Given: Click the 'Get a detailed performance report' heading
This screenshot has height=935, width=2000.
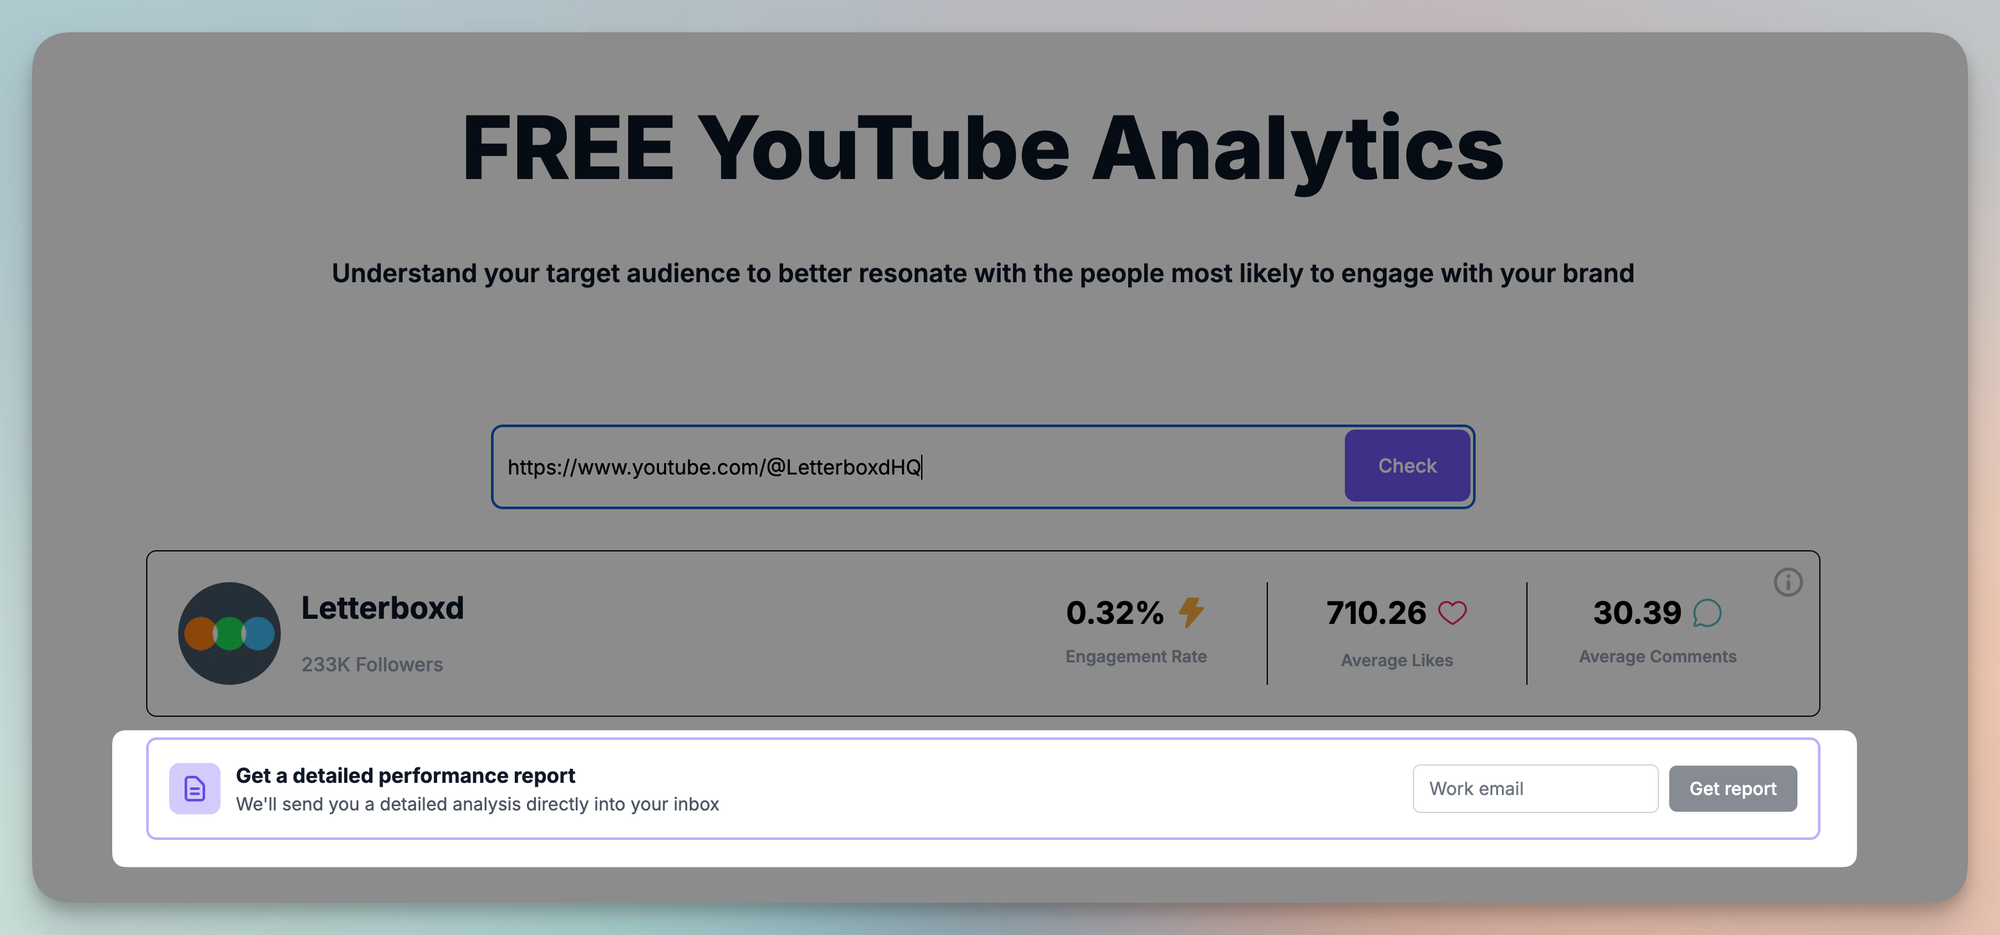Looking at the screenshot, I should tap(405, 776).
